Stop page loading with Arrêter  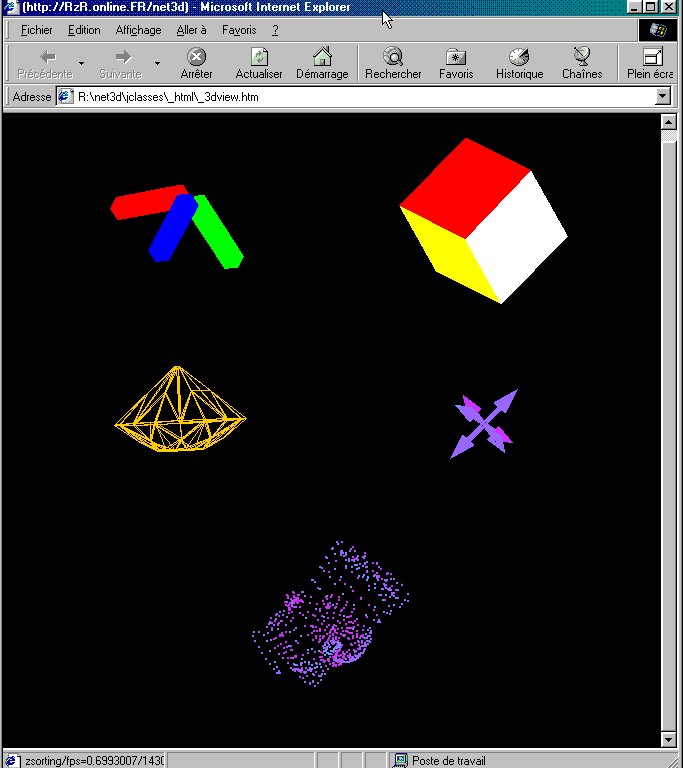196,64
